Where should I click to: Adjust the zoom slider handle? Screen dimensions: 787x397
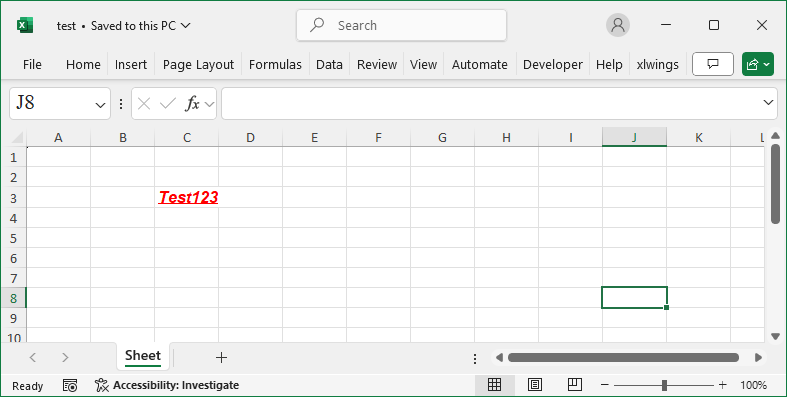[665, 385]
